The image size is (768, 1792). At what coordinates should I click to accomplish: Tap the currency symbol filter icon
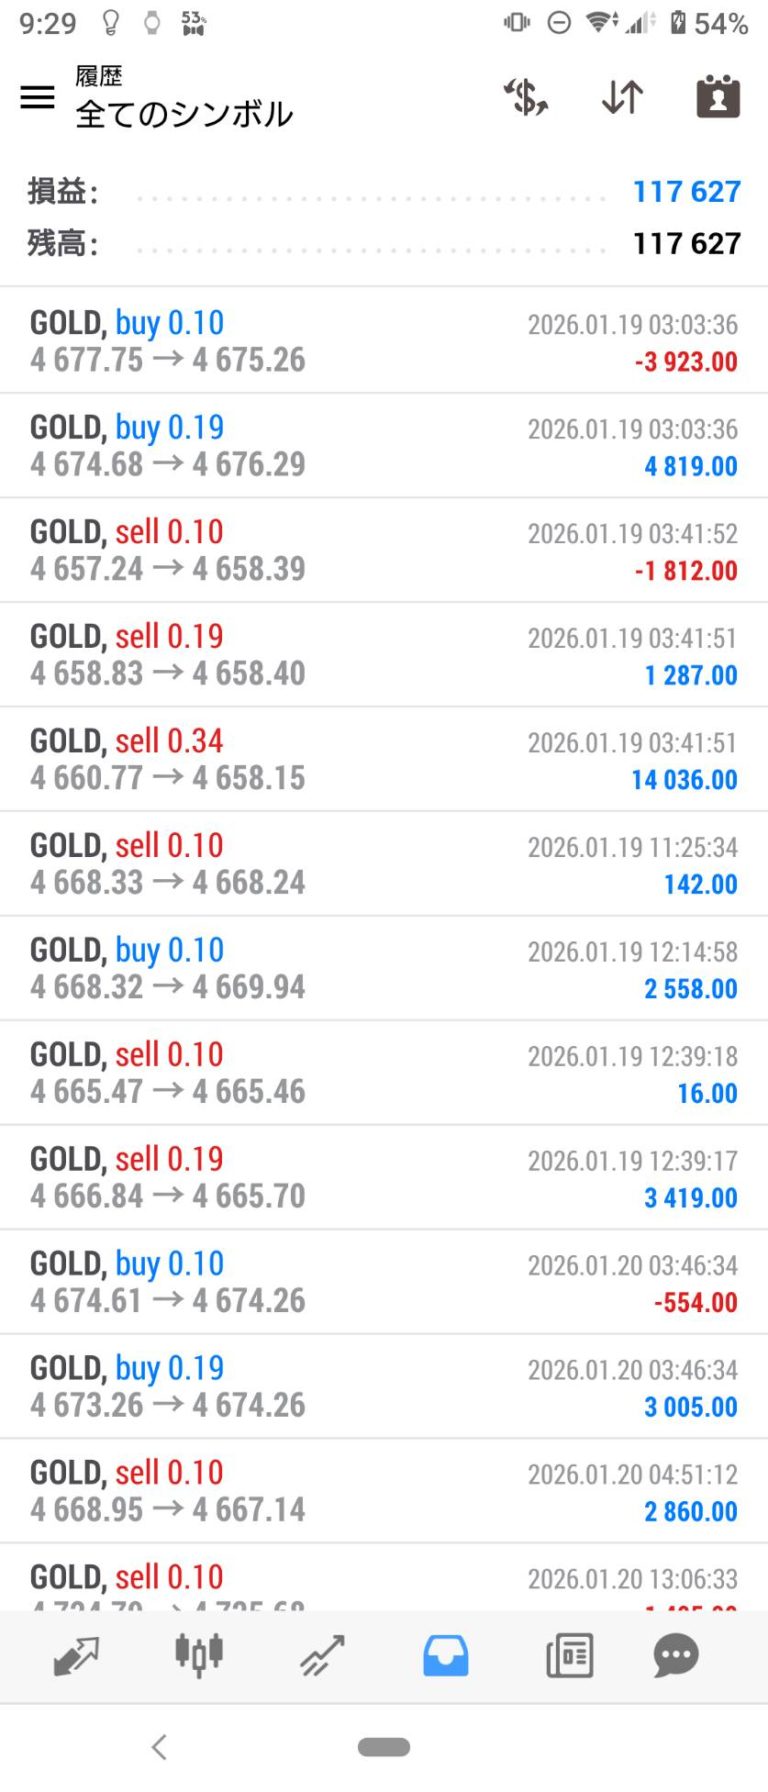525,97
